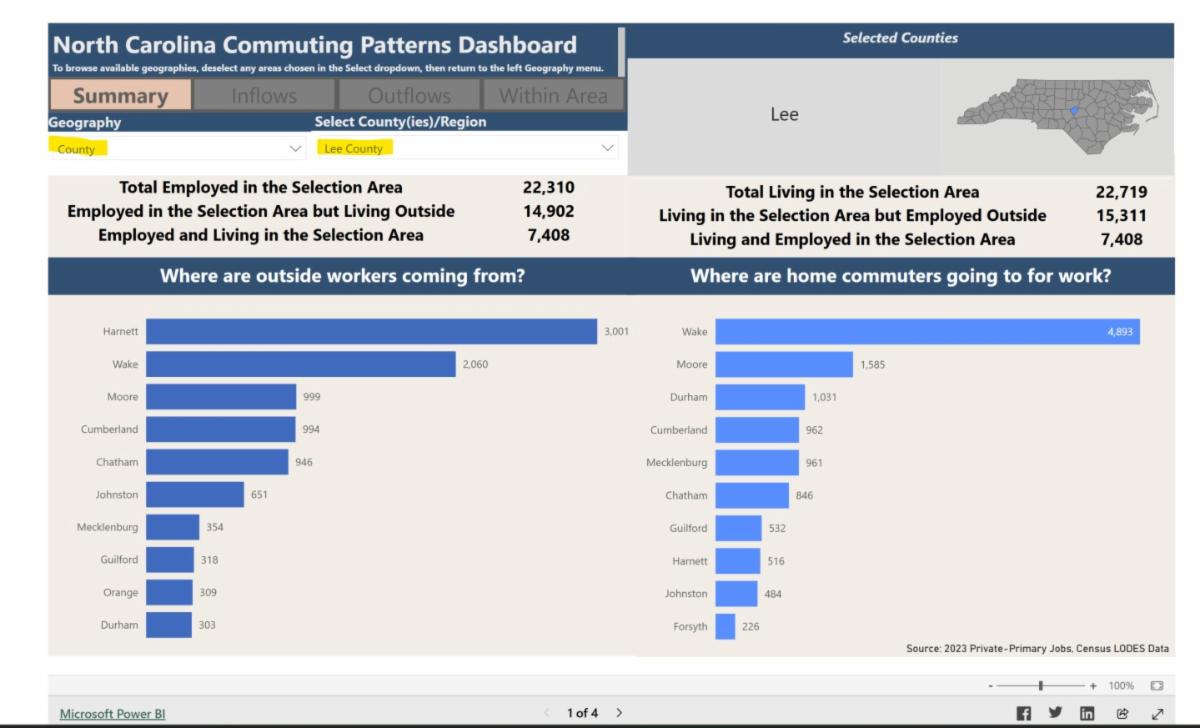Screen dimensions: 1200x728
Task: Select the Moore bar in home commuters chart
Action: (x=784, y=364)
